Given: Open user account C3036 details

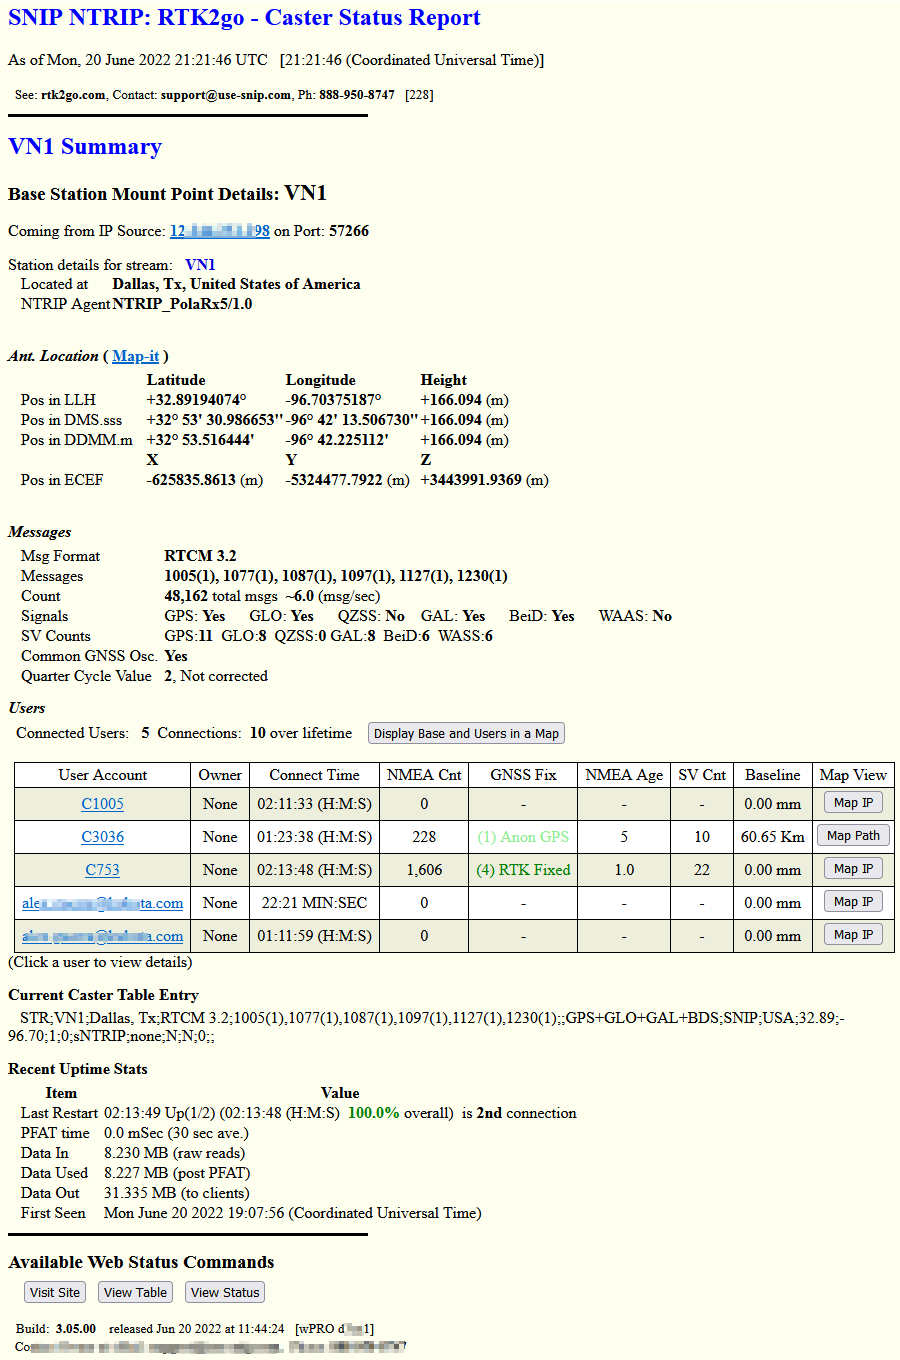Looking at the screenshot, I should pos(103,837).
